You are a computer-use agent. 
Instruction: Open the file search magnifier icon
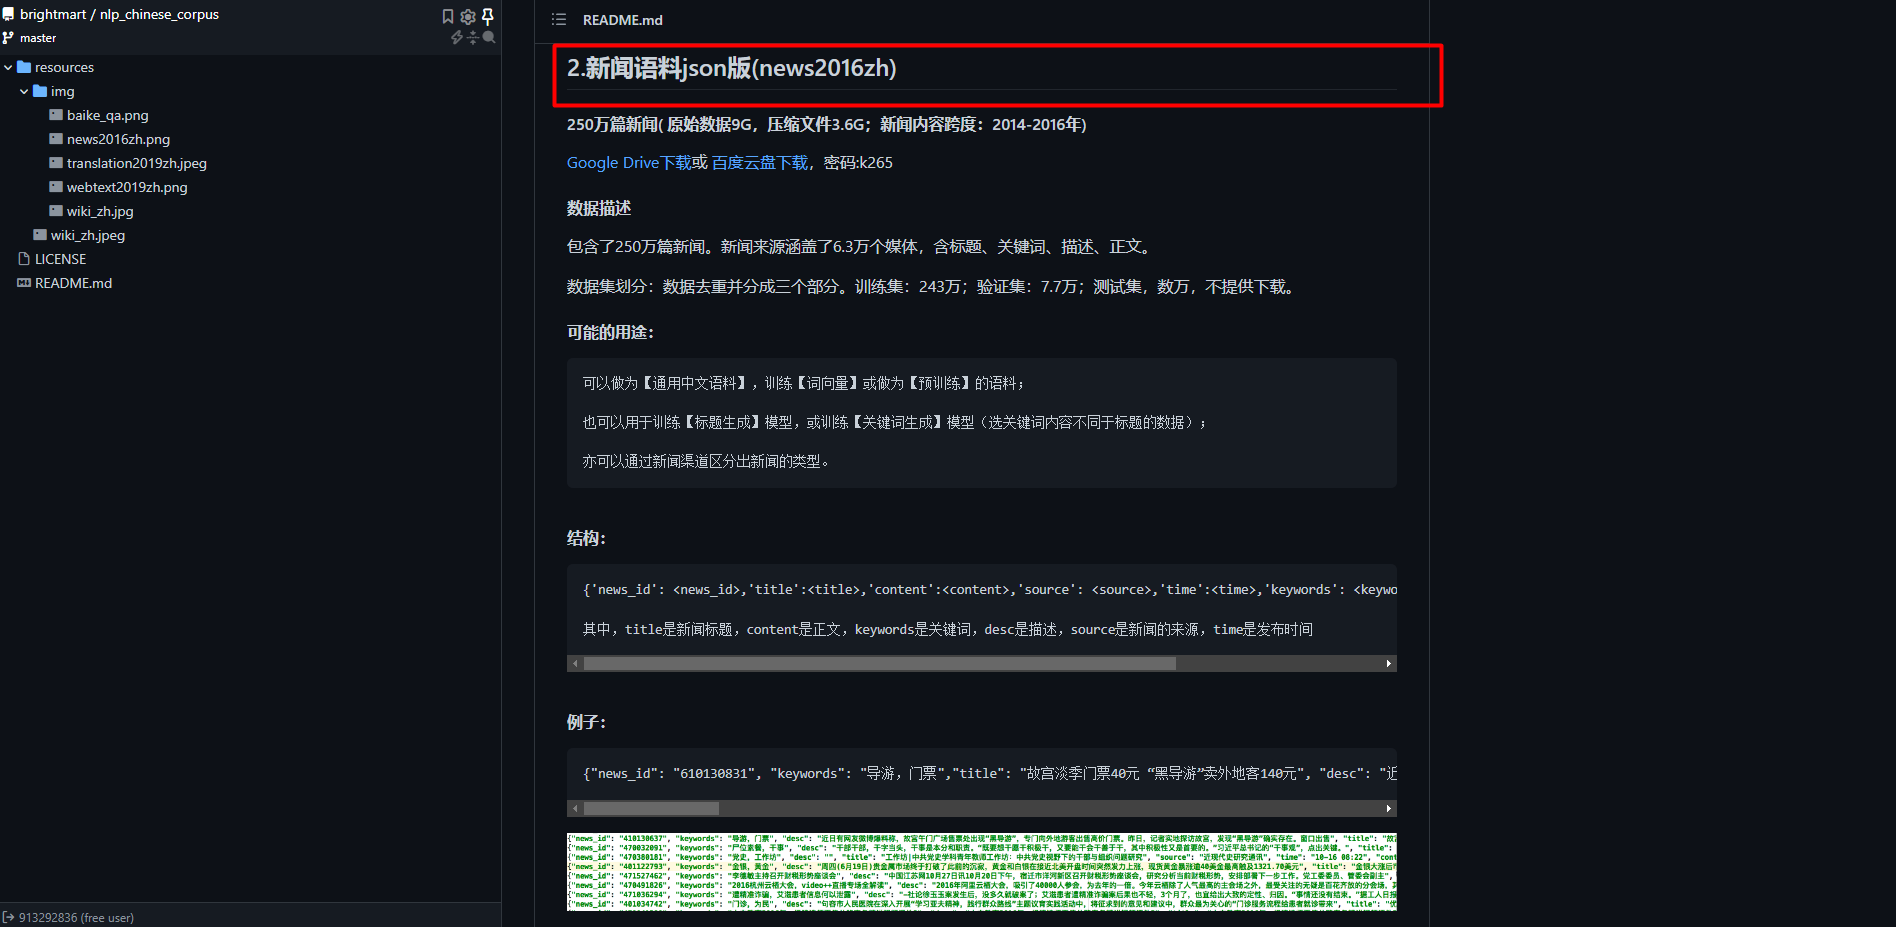[489, 37]
